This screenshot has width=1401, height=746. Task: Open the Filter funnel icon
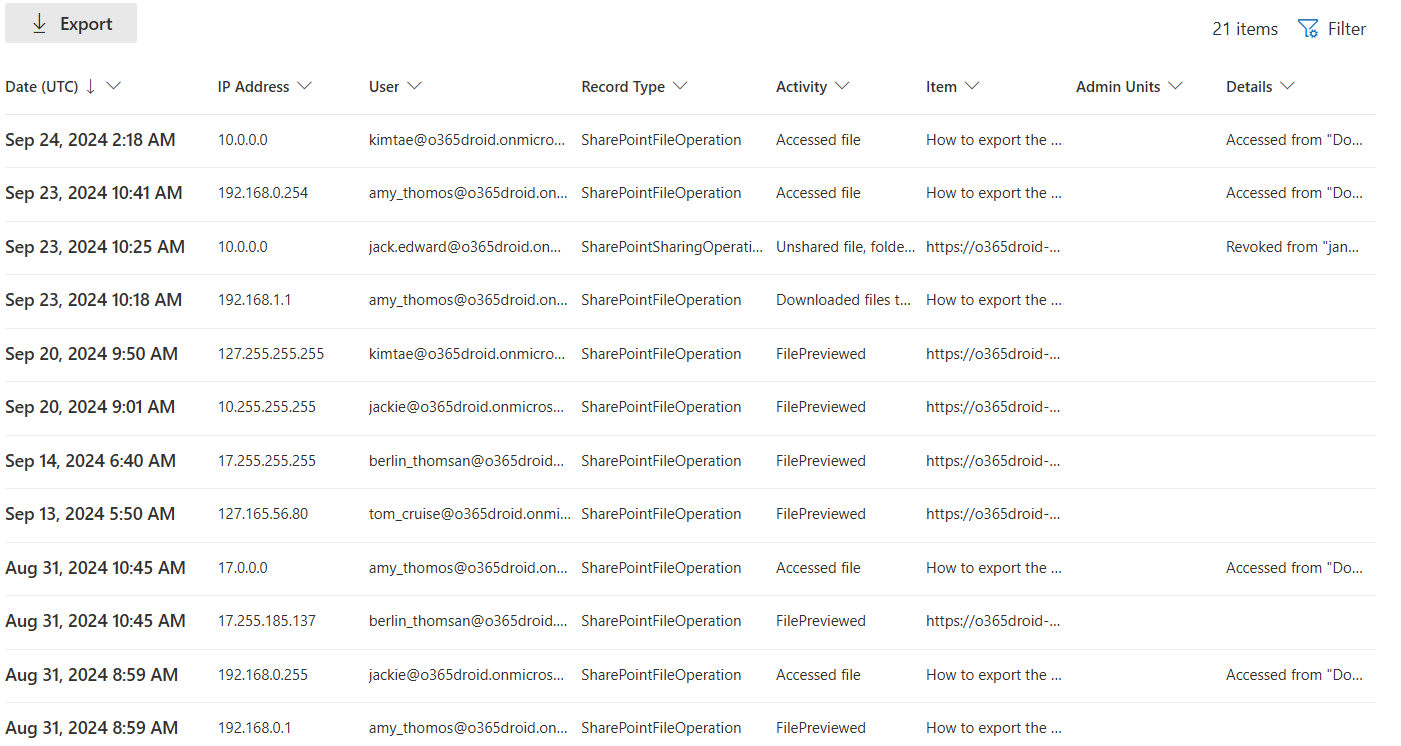pos(1308,28)
